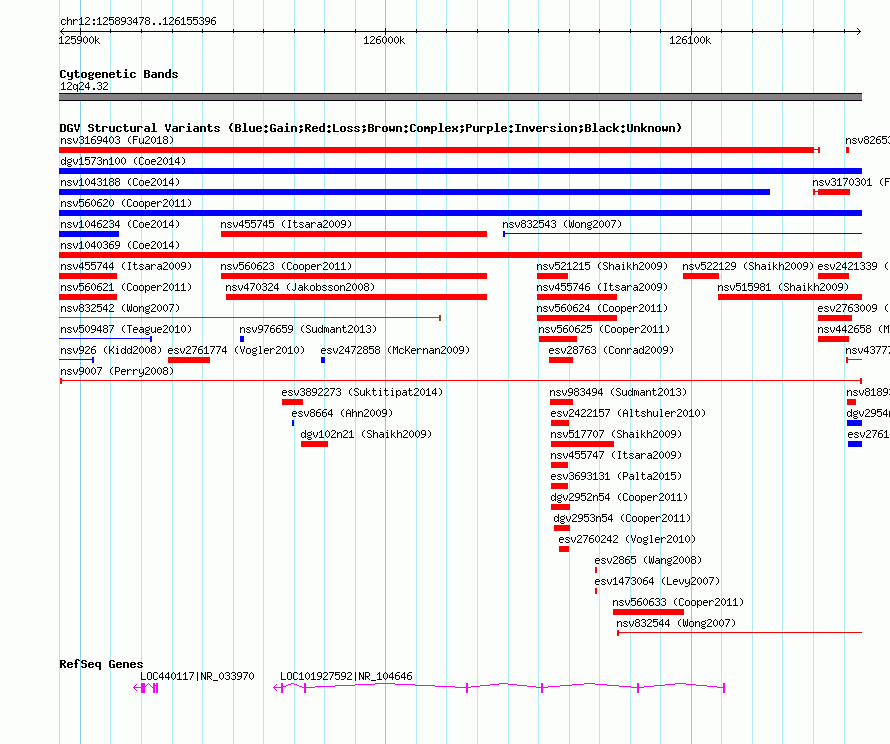890x744 pixels.
Task: Click the 12q24.32 band label
Action: [x=84, y=86]
